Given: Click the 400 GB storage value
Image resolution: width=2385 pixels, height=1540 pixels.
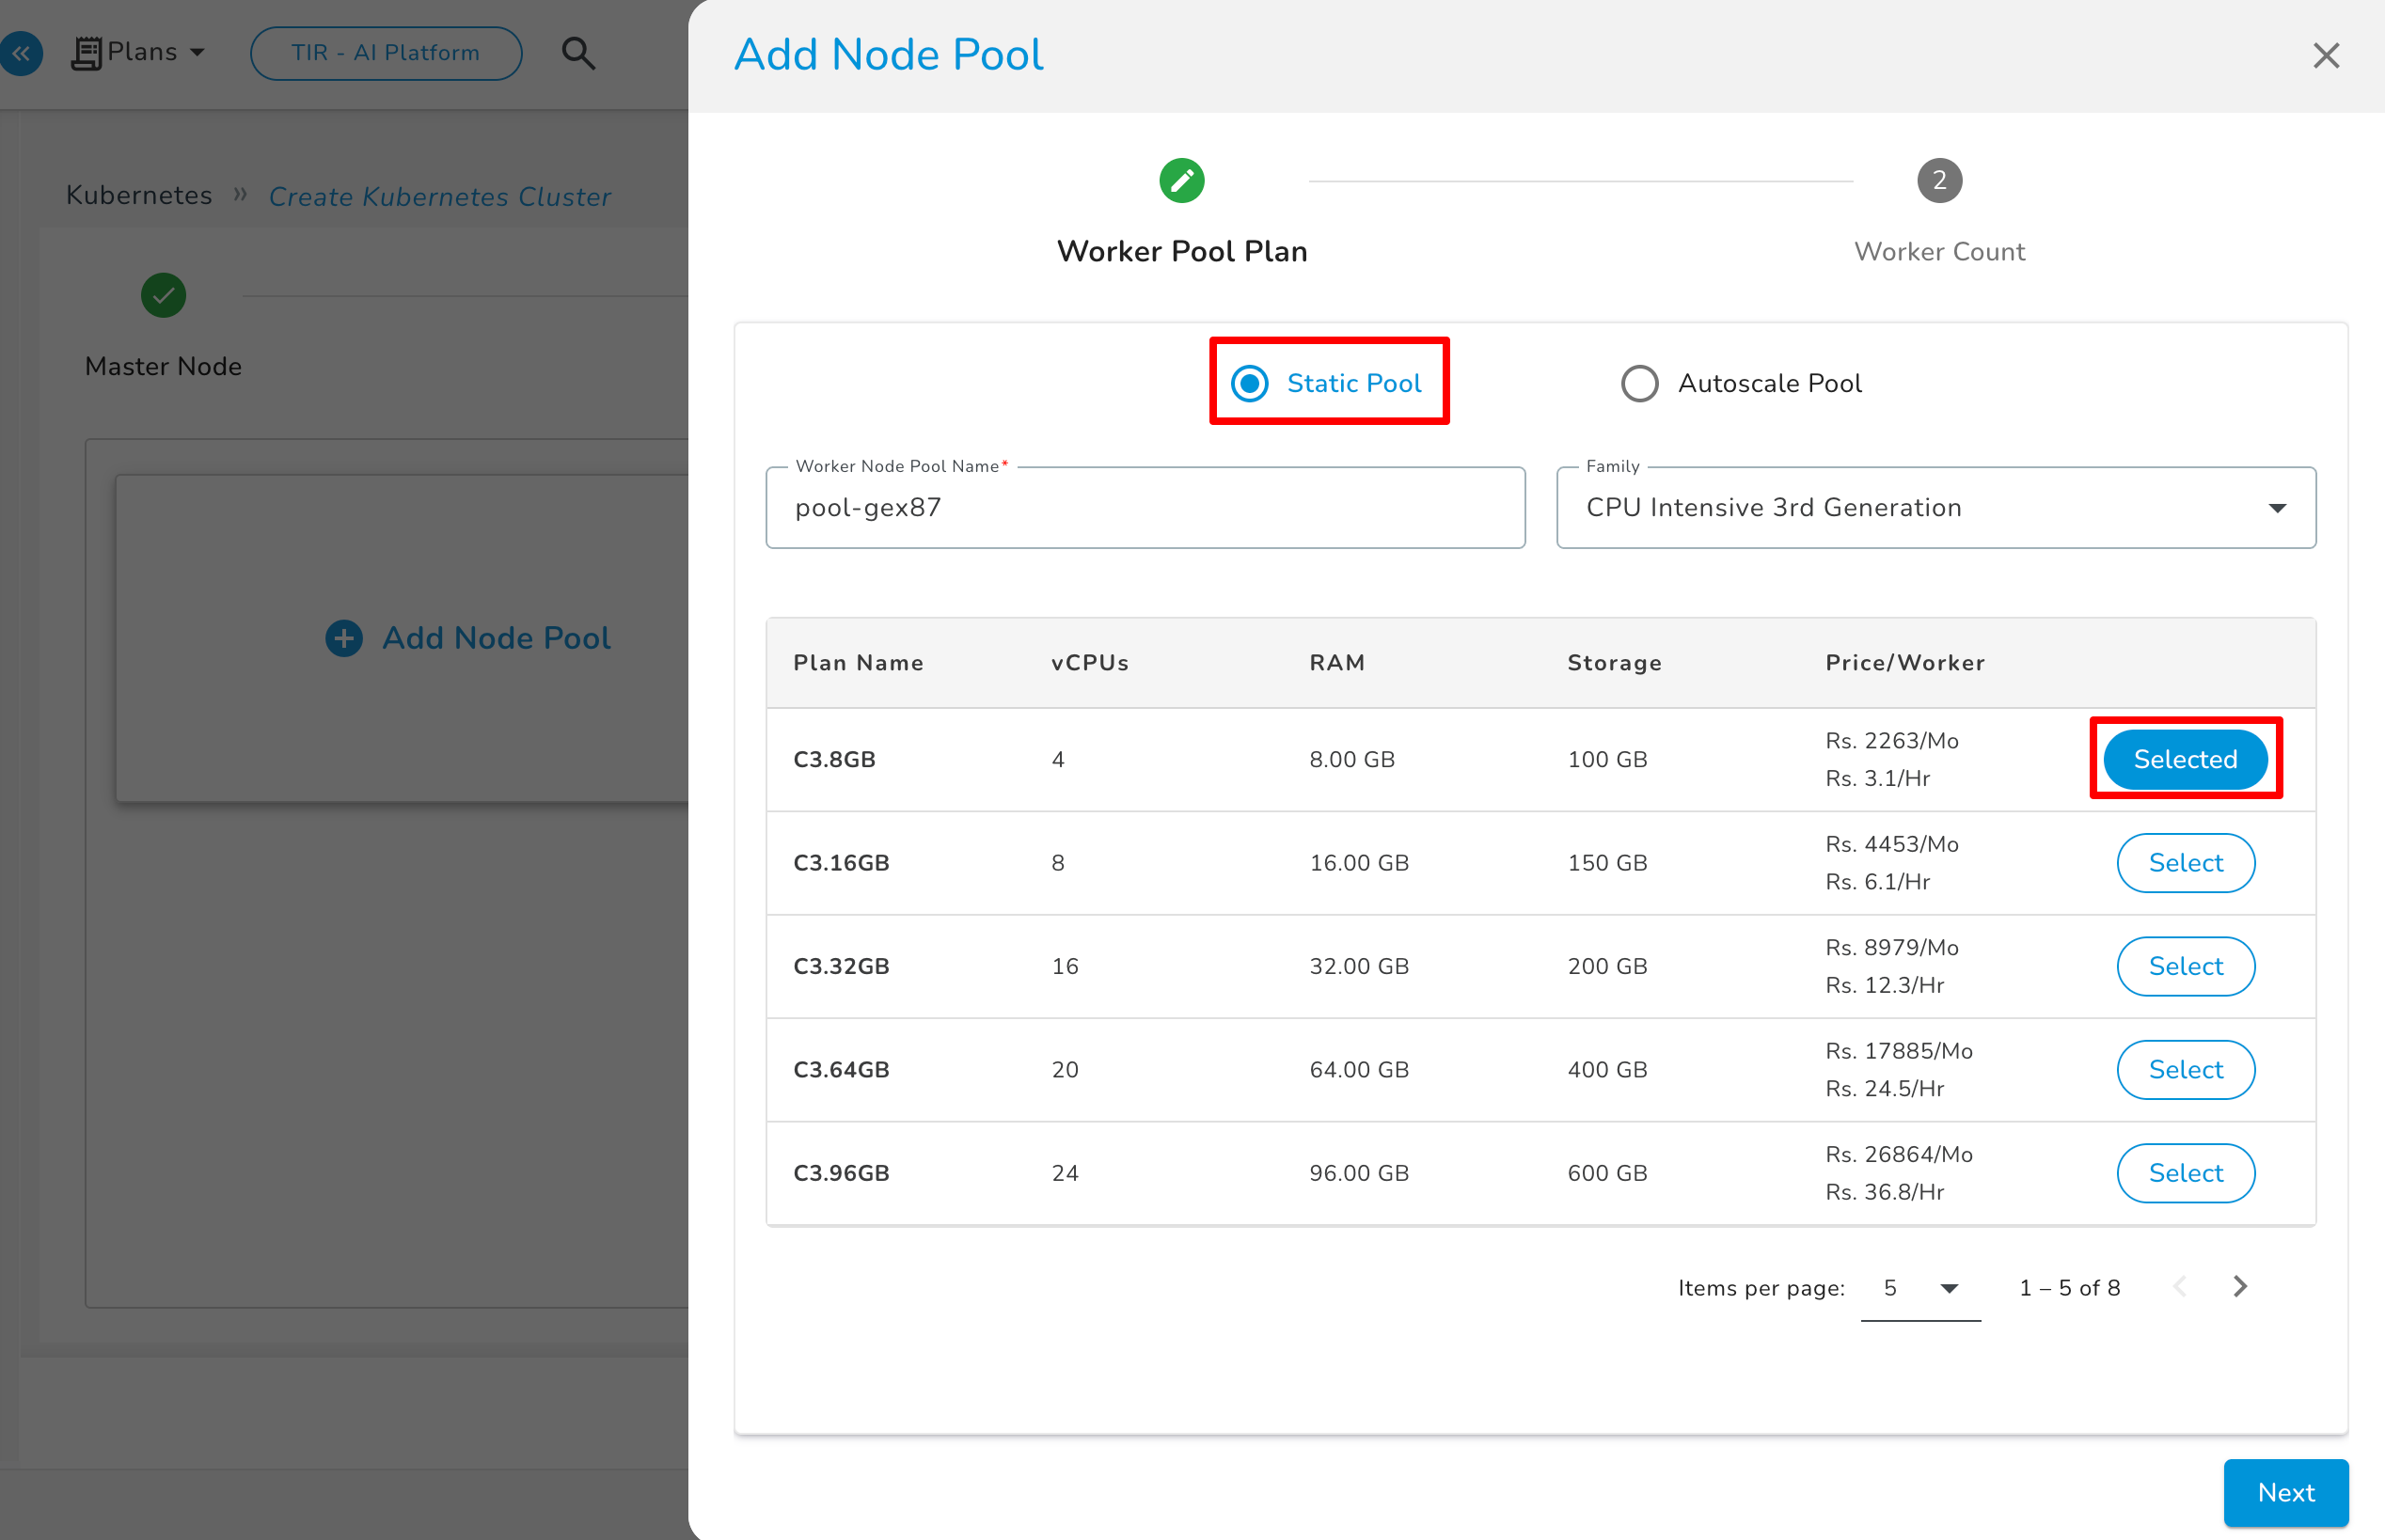Looking at the screenshot, I should [x=1607, y=1070].
